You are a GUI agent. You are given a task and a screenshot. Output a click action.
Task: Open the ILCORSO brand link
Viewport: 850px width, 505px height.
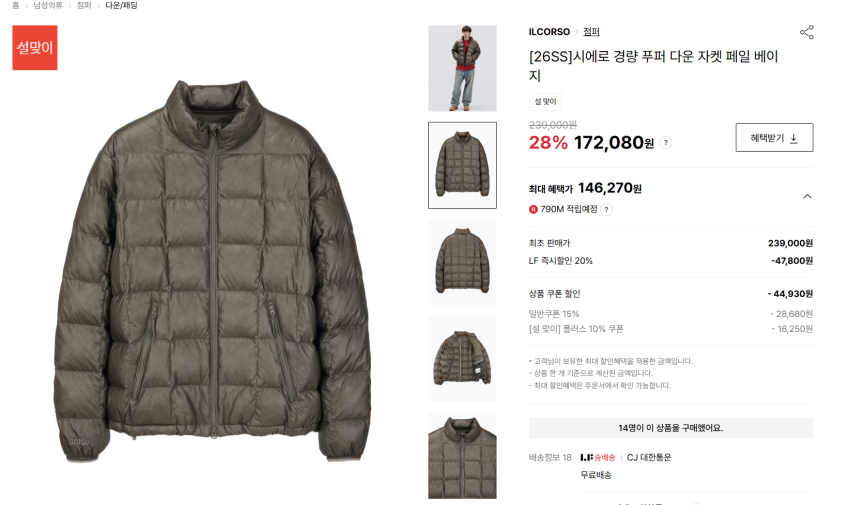(549, 32)
